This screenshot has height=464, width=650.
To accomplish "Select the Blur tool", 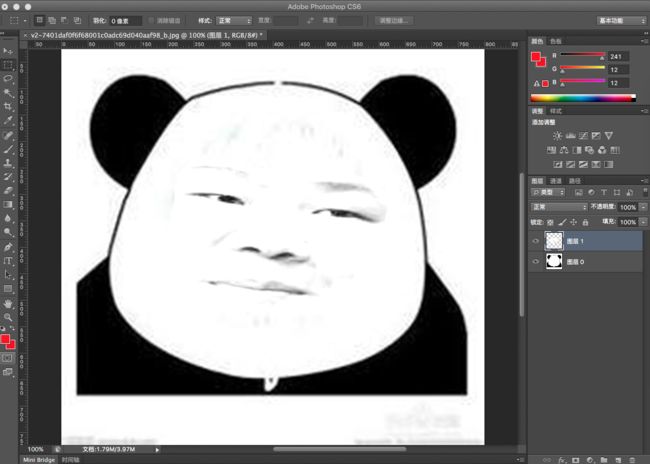I will [x=8, y=218].
